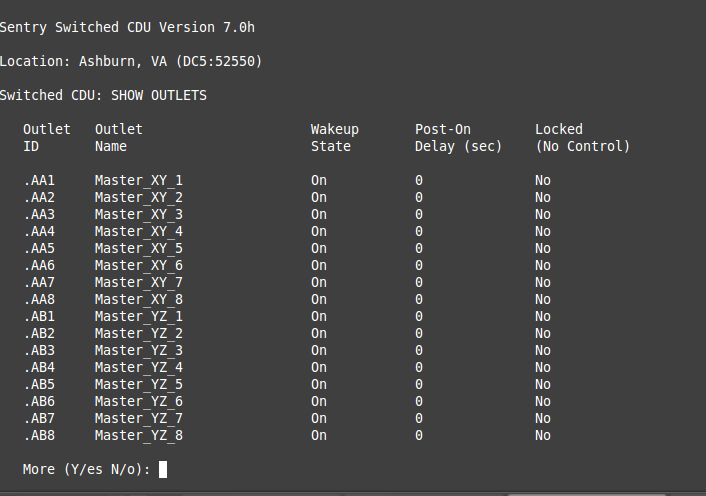The width and height of the screenshot is (706, 496).
Task: Click the .AA8 outlet ID
Action: (39, 299)
